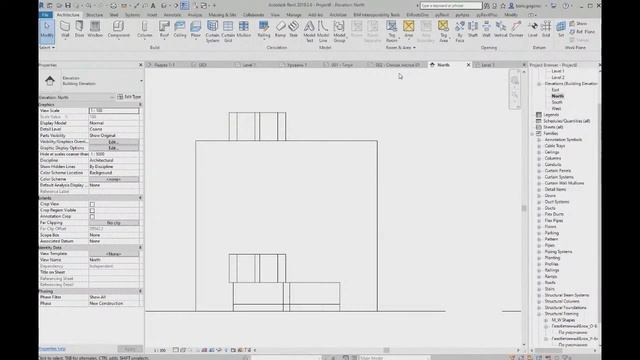The image size is (640, 360).
Task: Click the Edit Type button
Action: pyautogui.click(x=129, y=97)
